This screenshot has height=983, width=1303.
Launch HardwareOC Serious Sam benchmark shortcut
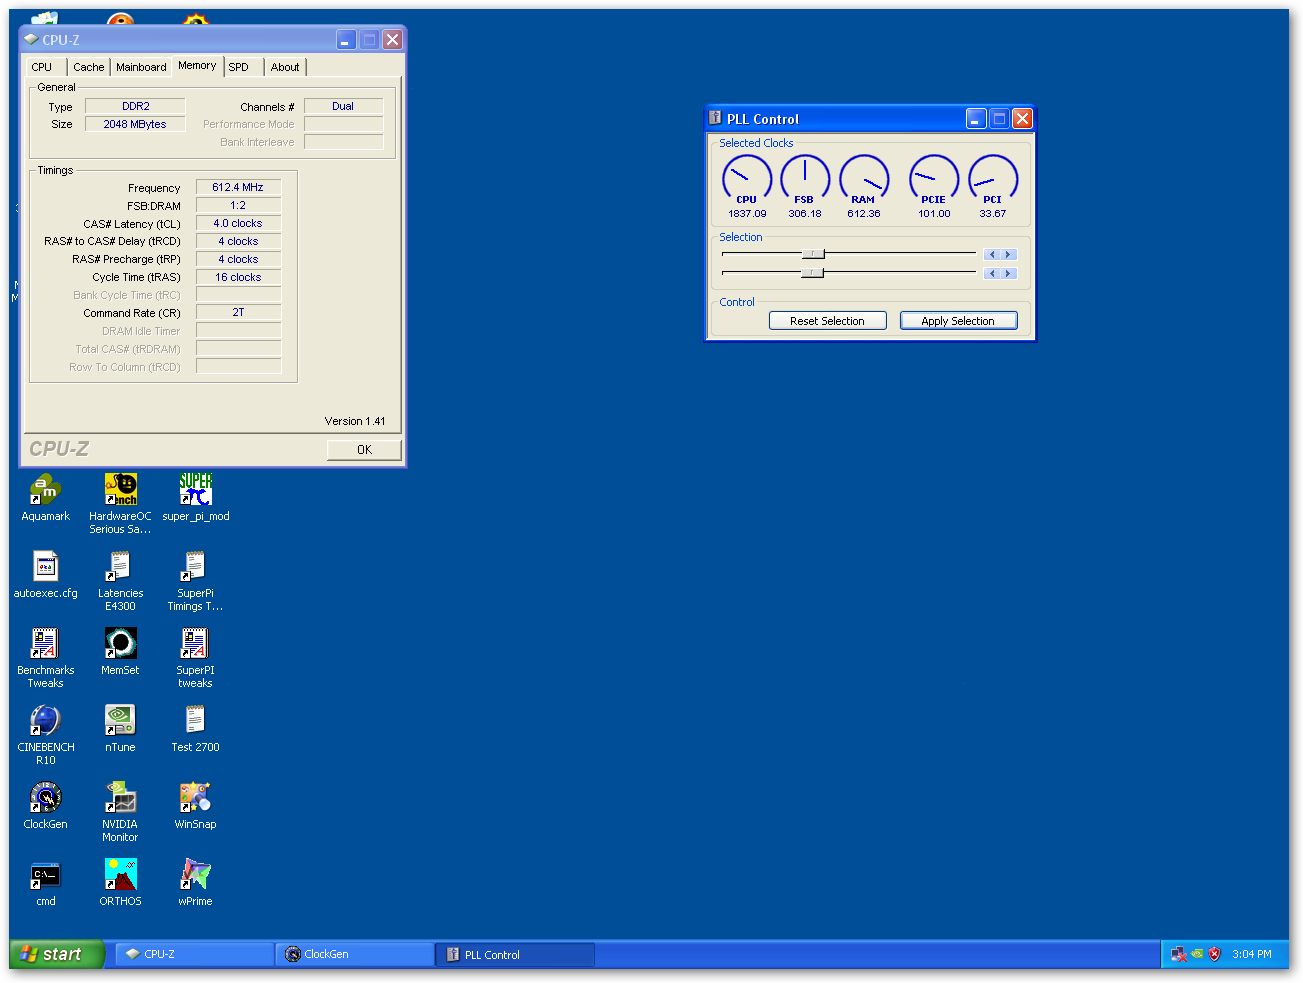coord(120,490)
